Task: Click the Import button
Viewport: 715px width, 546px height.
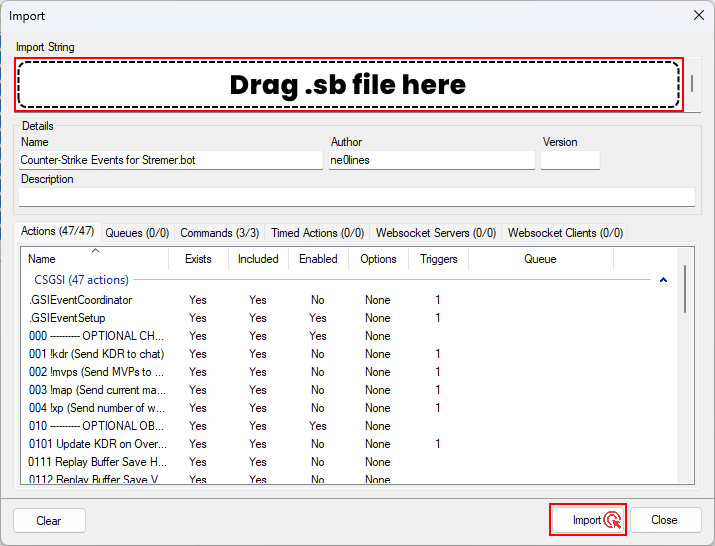Action: coord(587,520)
